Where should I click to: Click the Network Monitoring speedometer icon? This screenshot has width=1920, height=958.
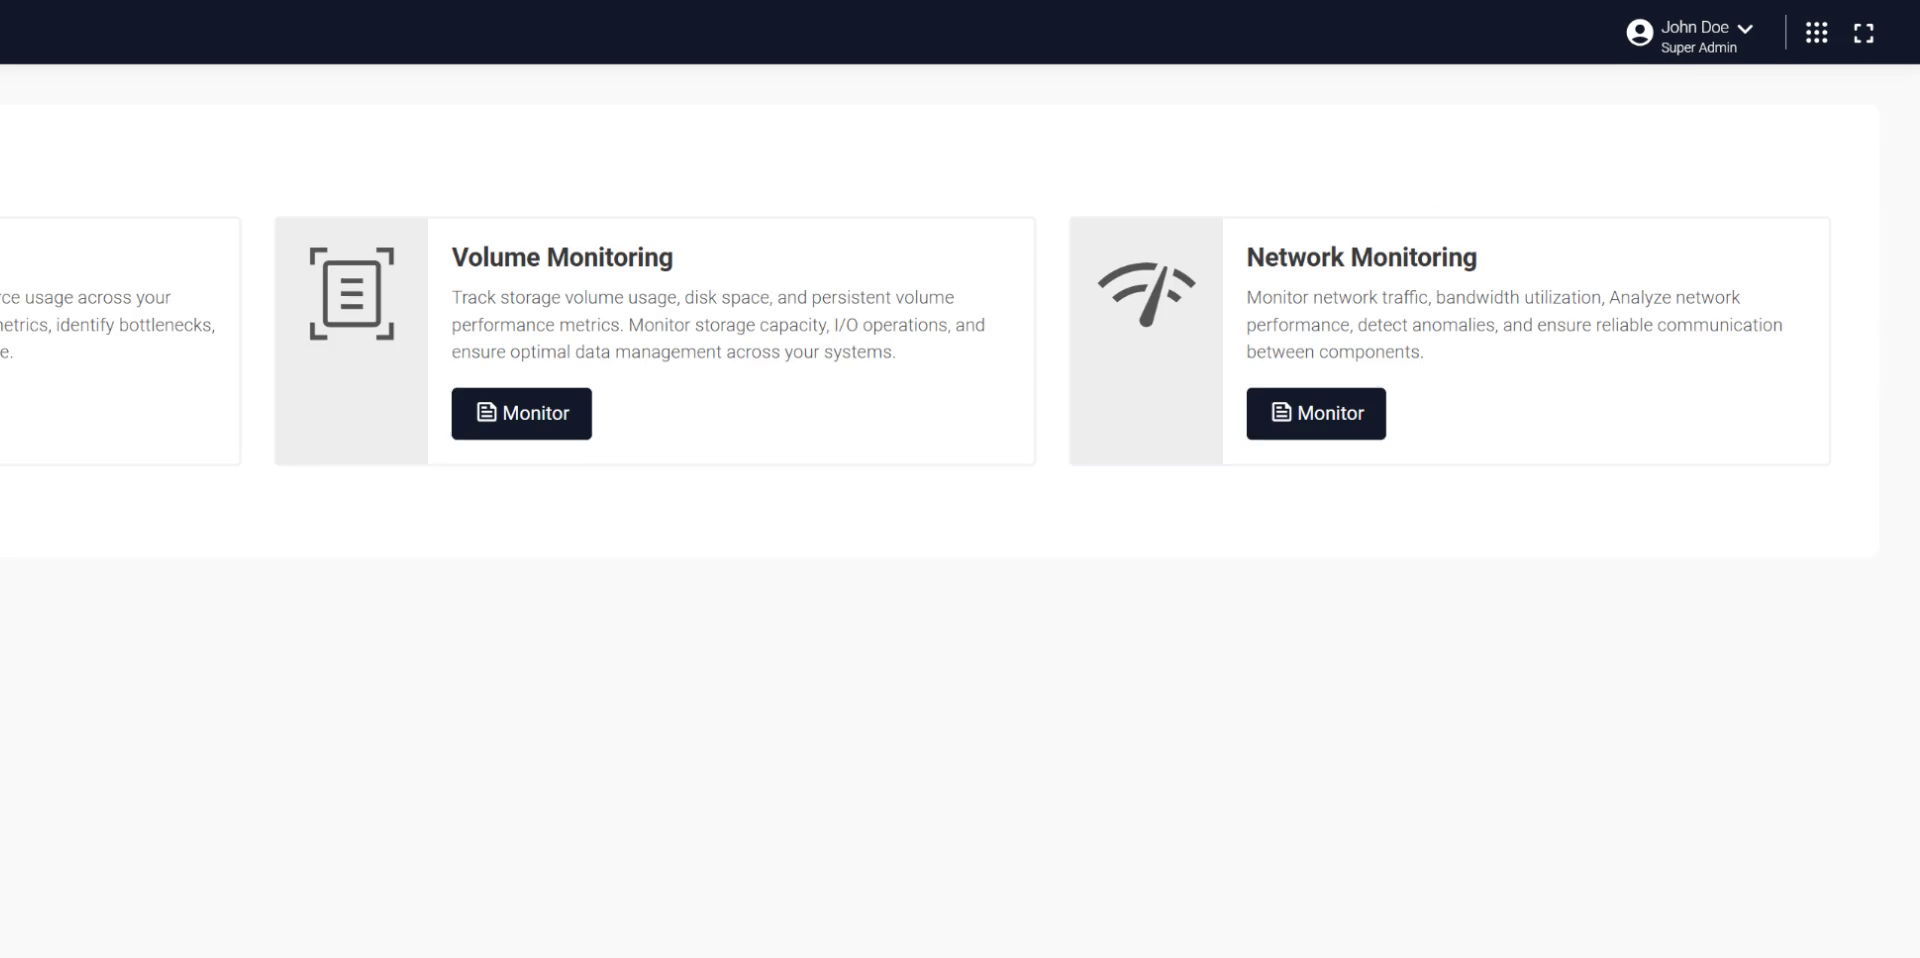click(x=1146, y=293)
